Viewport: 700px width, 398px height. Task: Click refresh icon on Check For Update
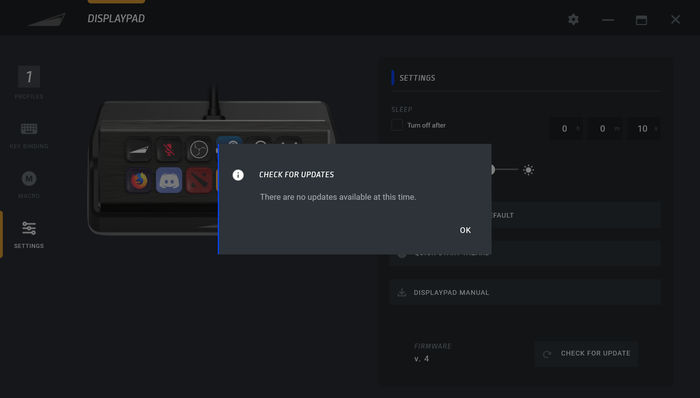pyautogui.click(x=547, y=354)
